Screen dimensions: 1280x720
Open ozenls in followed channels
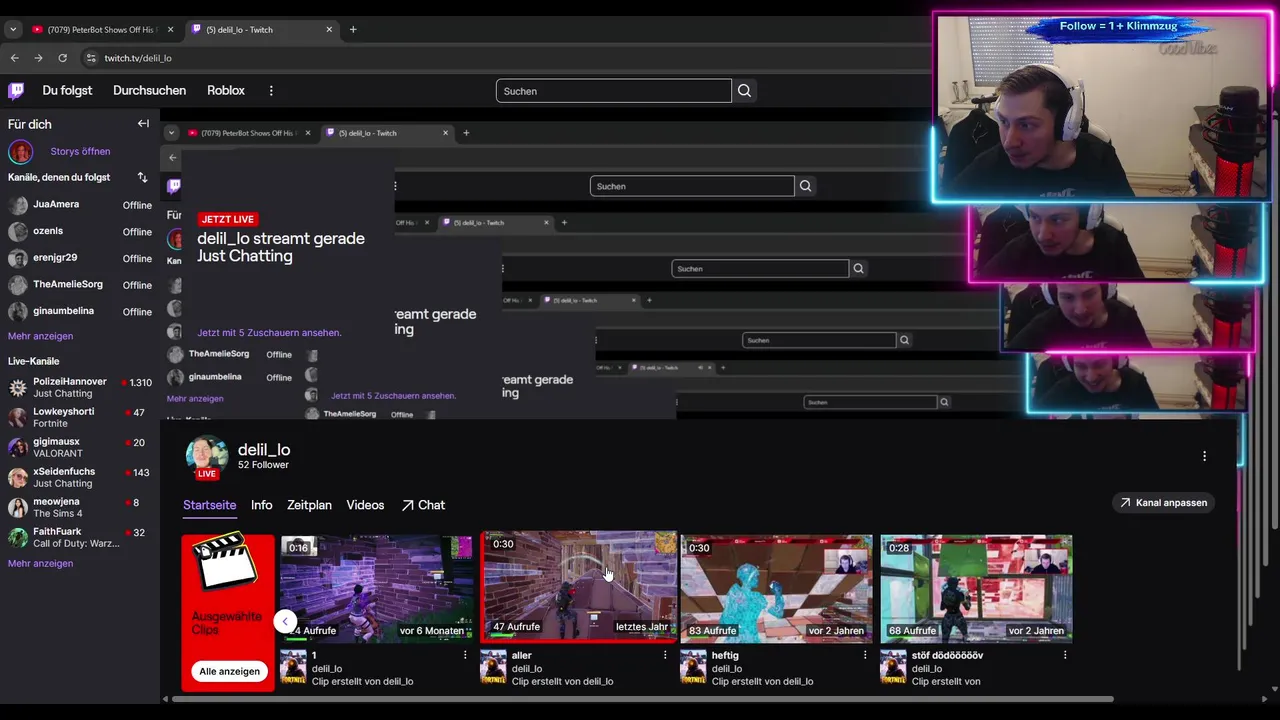[80, 232]
